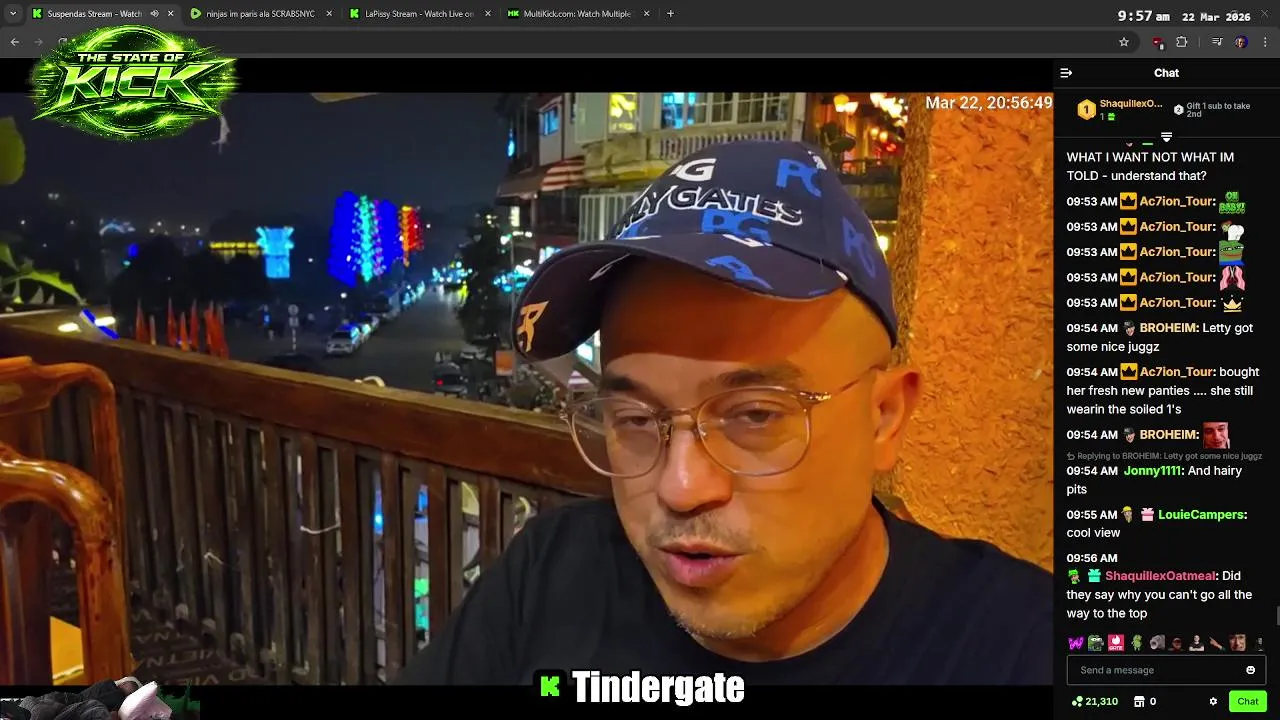This screenshot has height=720, width=1280.
Task: Open BROHEIM username on the juggz message
Action: point(1168,328)
